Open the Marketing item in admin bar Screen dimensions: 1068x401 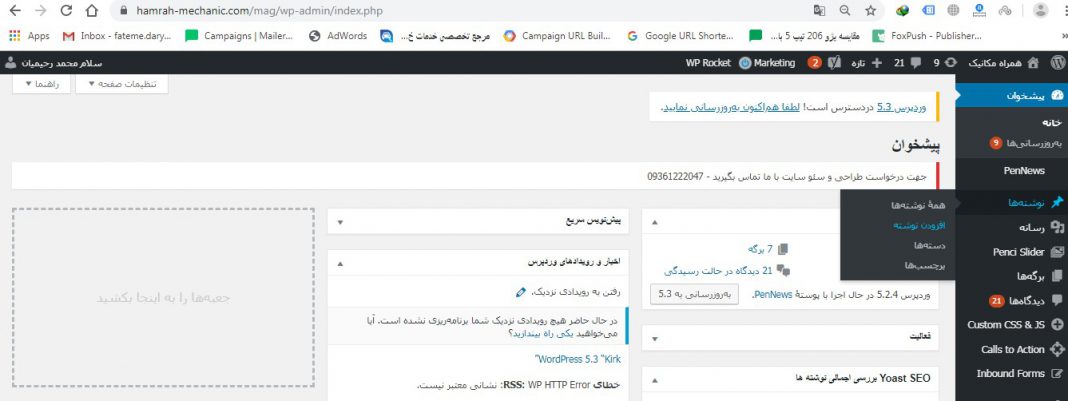click(x=767, y=62)
